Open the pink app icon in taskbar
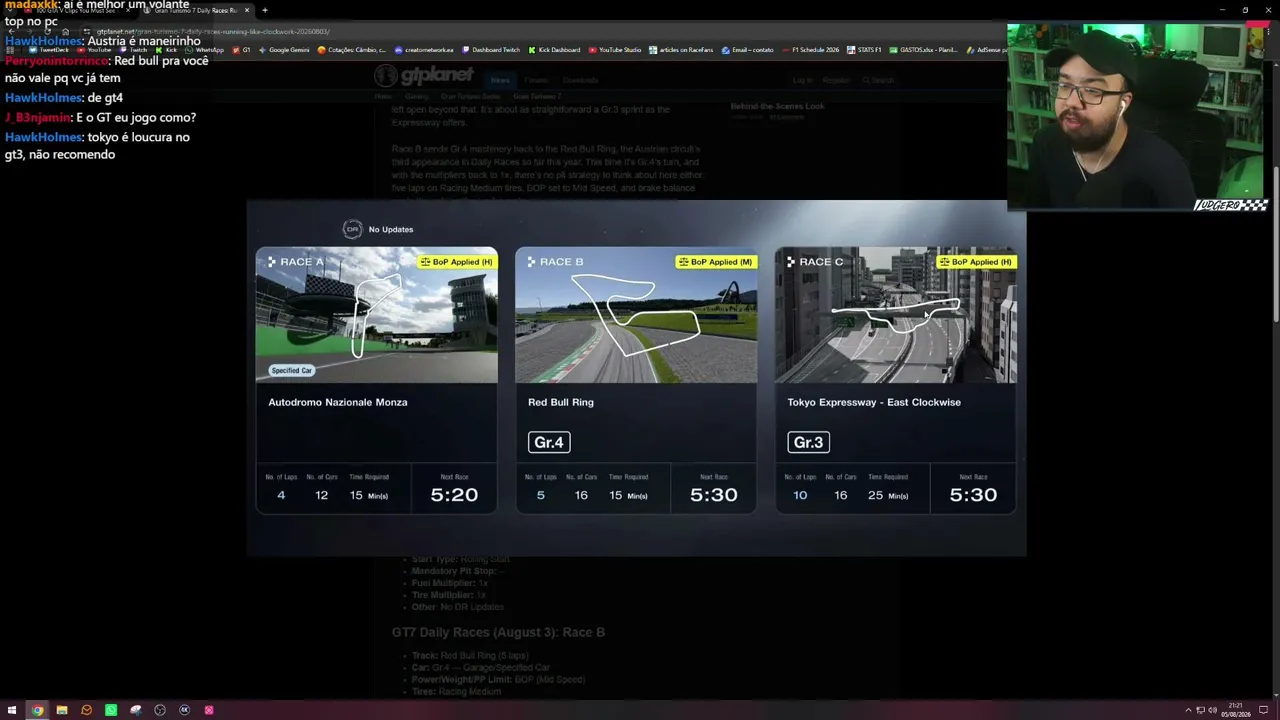 tap(209, 710)
